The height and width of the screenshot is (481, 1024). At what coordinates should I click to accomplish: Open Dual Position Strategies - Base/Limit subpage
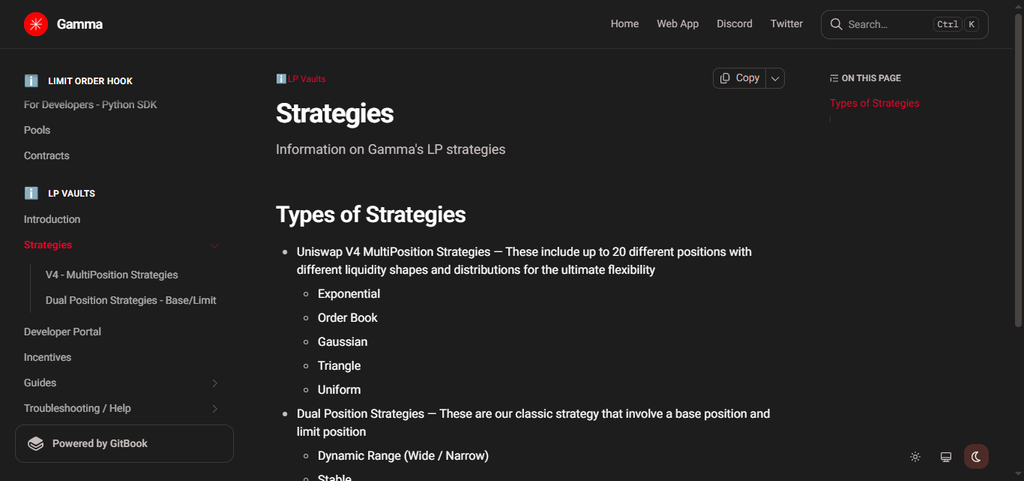(x=131, y=301)
